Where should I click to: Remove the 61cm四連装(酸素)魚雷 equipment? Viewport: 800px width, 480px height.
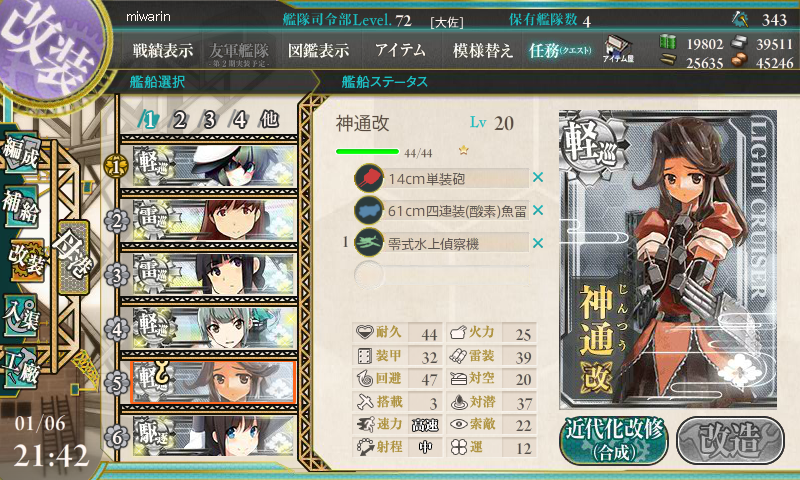[x=538, y=210]
